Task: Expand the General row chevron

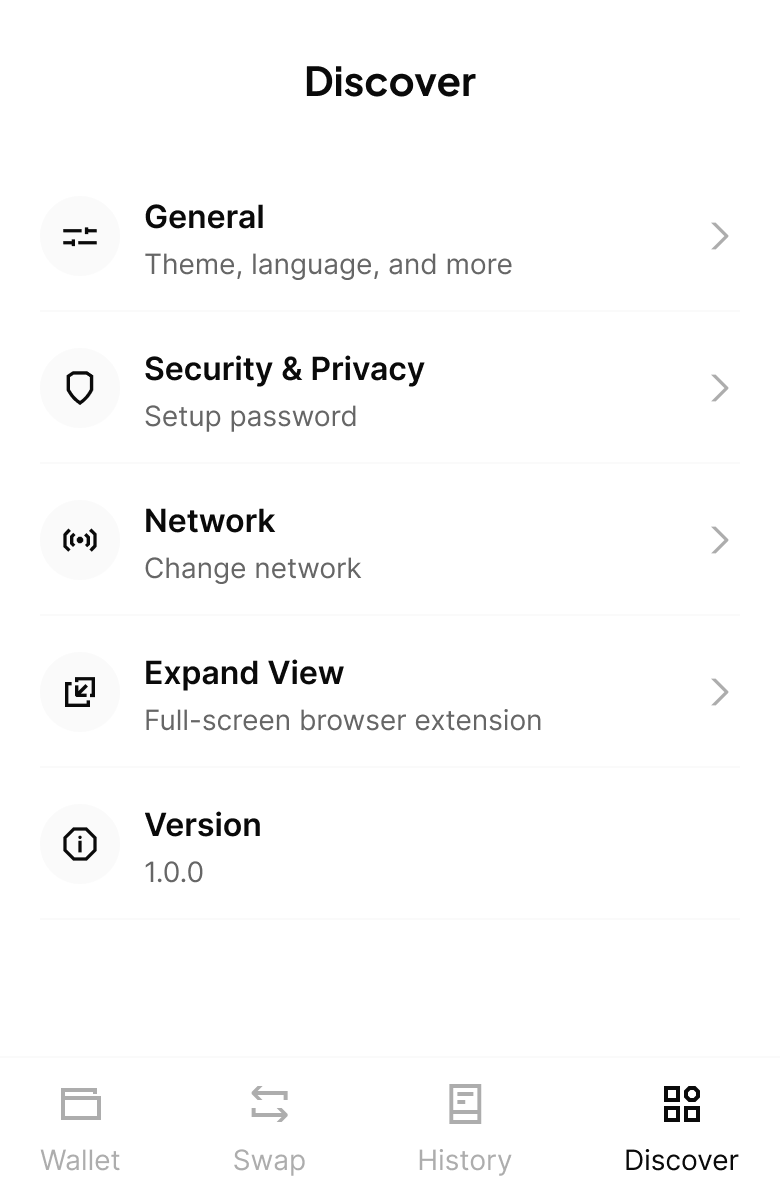Action: coord(720,236)
